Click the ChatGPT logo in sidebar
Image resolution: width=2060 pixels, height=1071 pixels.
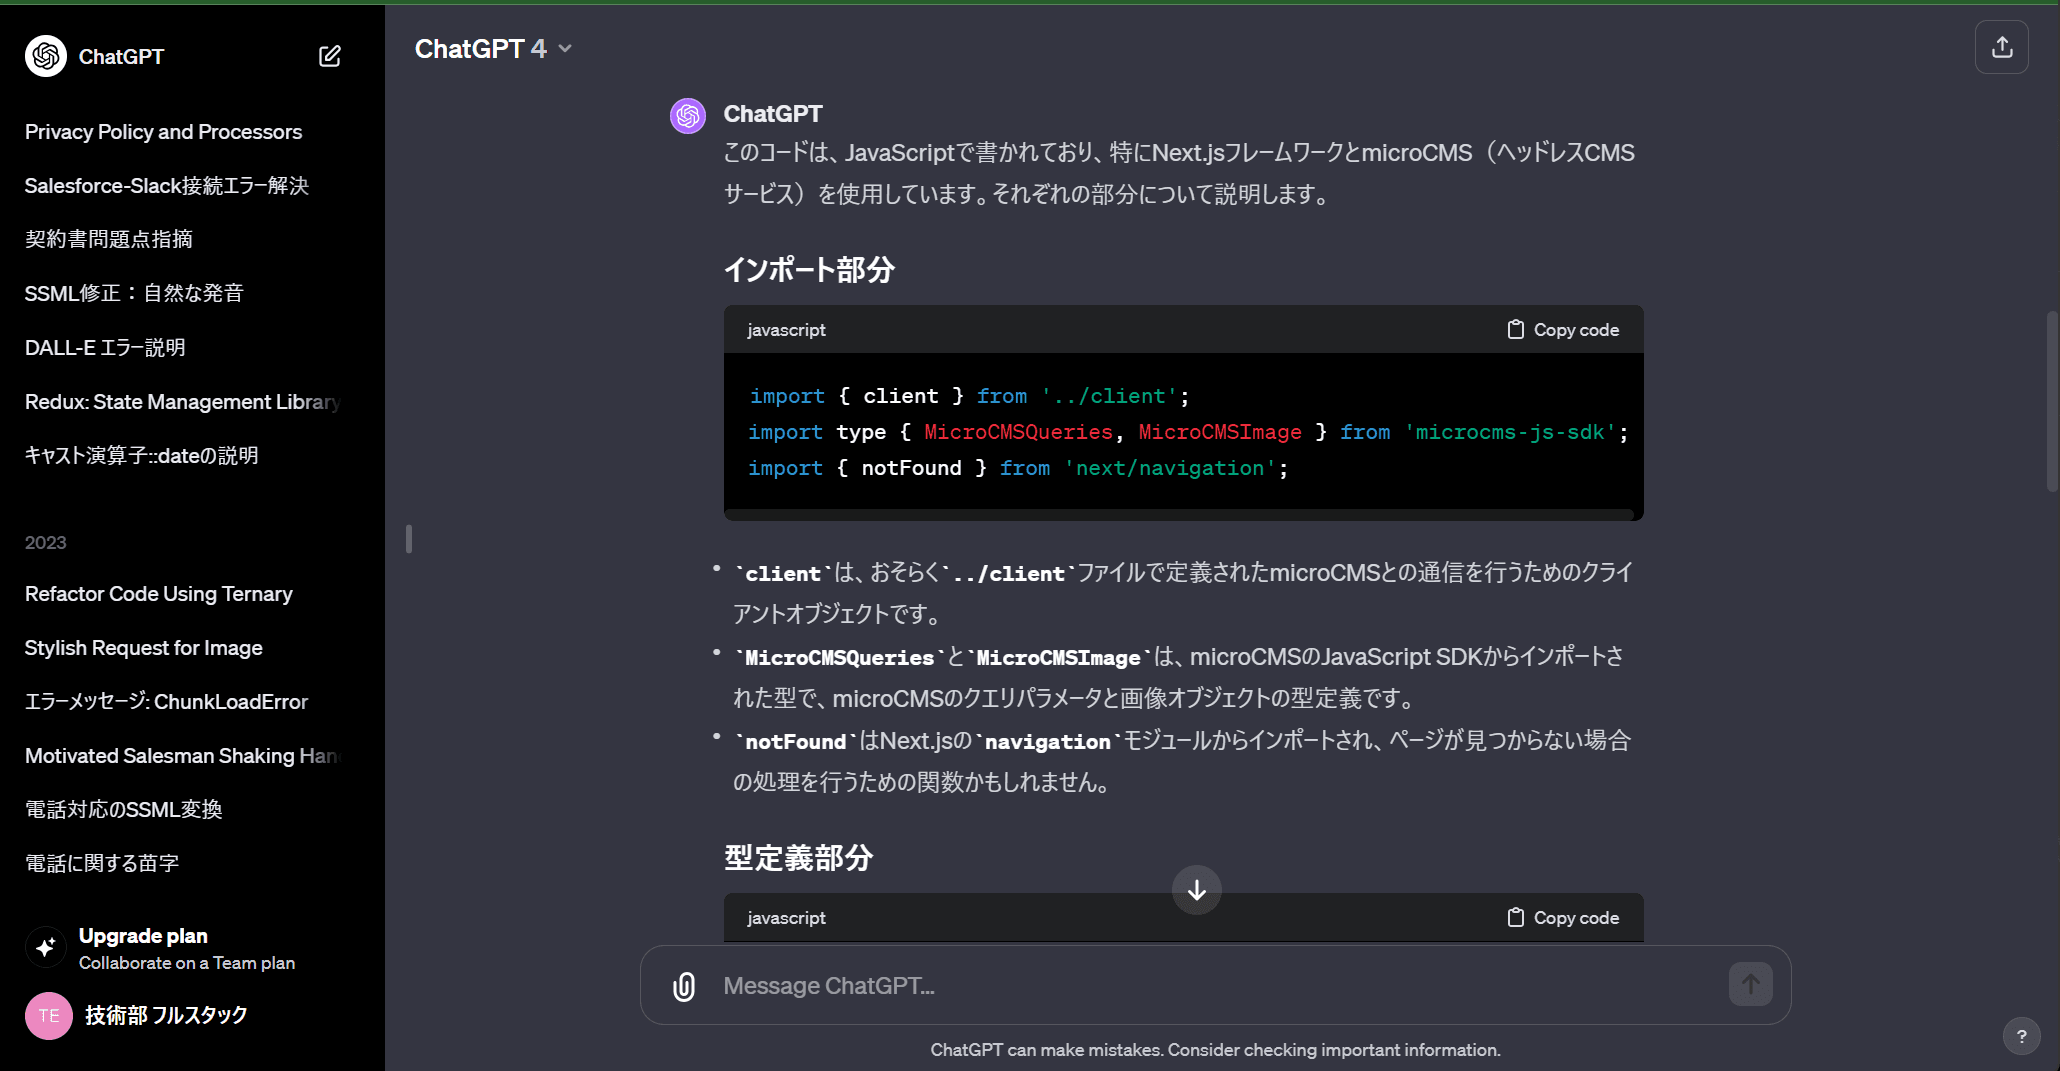pyautogui.click(x=46, y=56)
